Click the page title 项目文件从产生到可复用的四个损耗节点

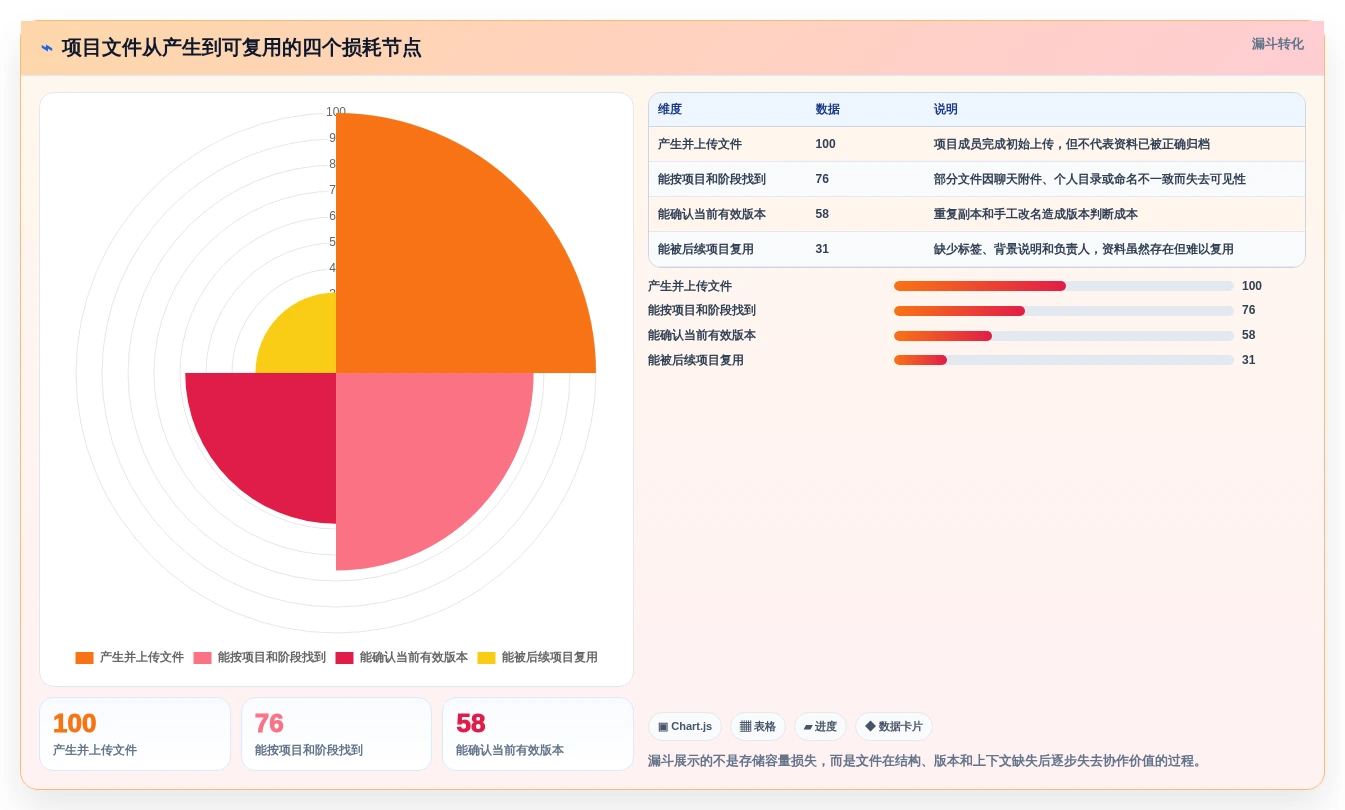pos(241,48)
